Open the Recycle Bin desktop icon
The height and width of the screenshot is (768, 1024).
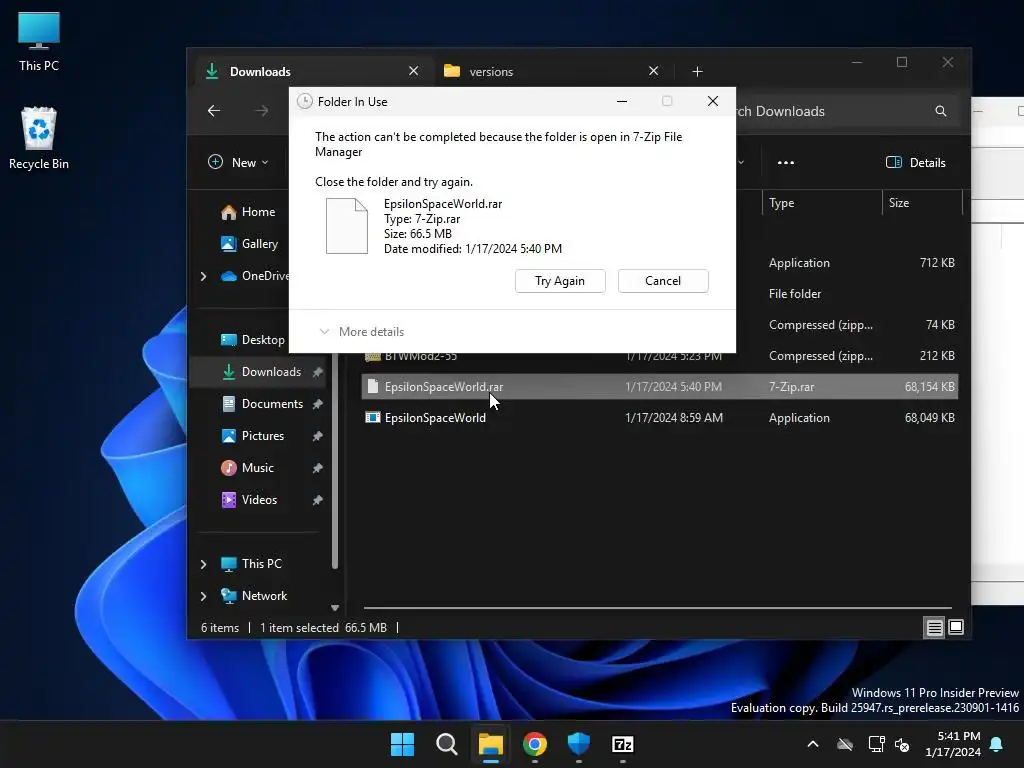tap(39, 138)
